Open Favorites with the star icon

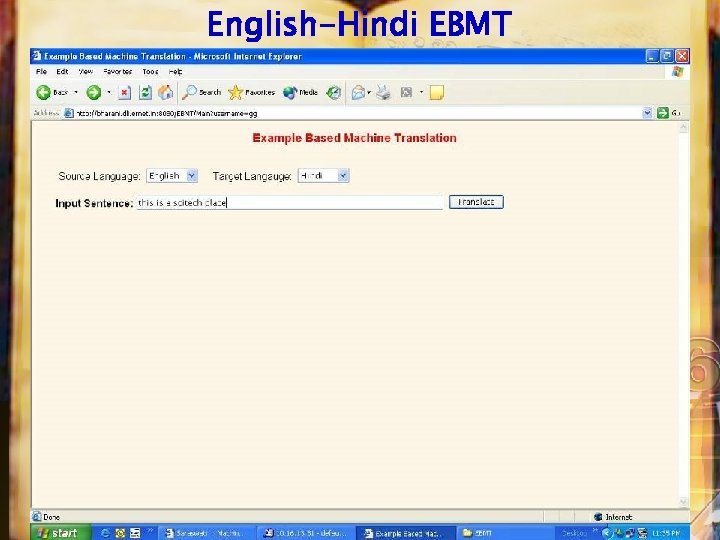click(x=235, y=92)
